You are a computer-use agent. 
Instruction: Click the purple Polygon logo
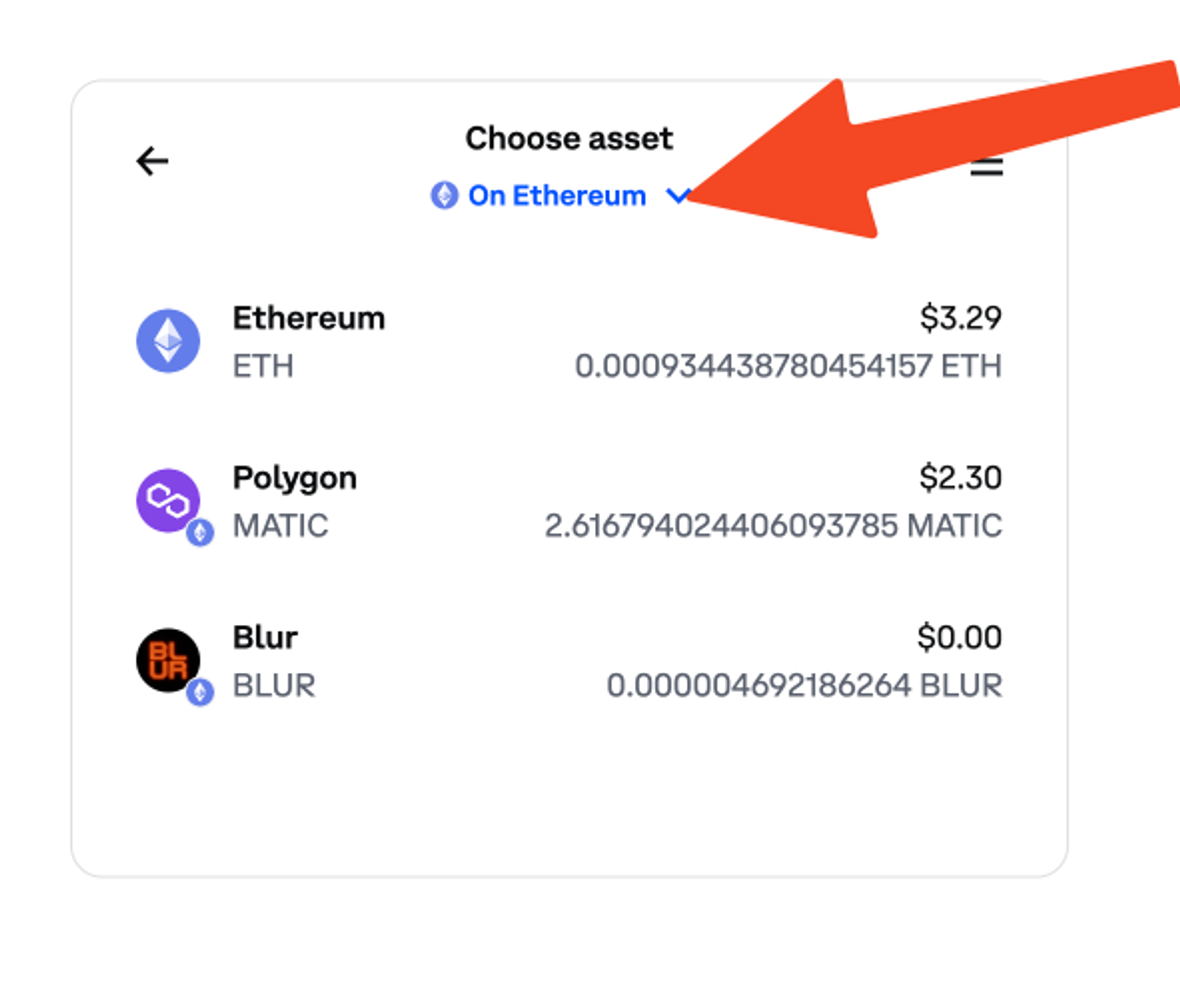pyautogui.click(x=168, y=500)
